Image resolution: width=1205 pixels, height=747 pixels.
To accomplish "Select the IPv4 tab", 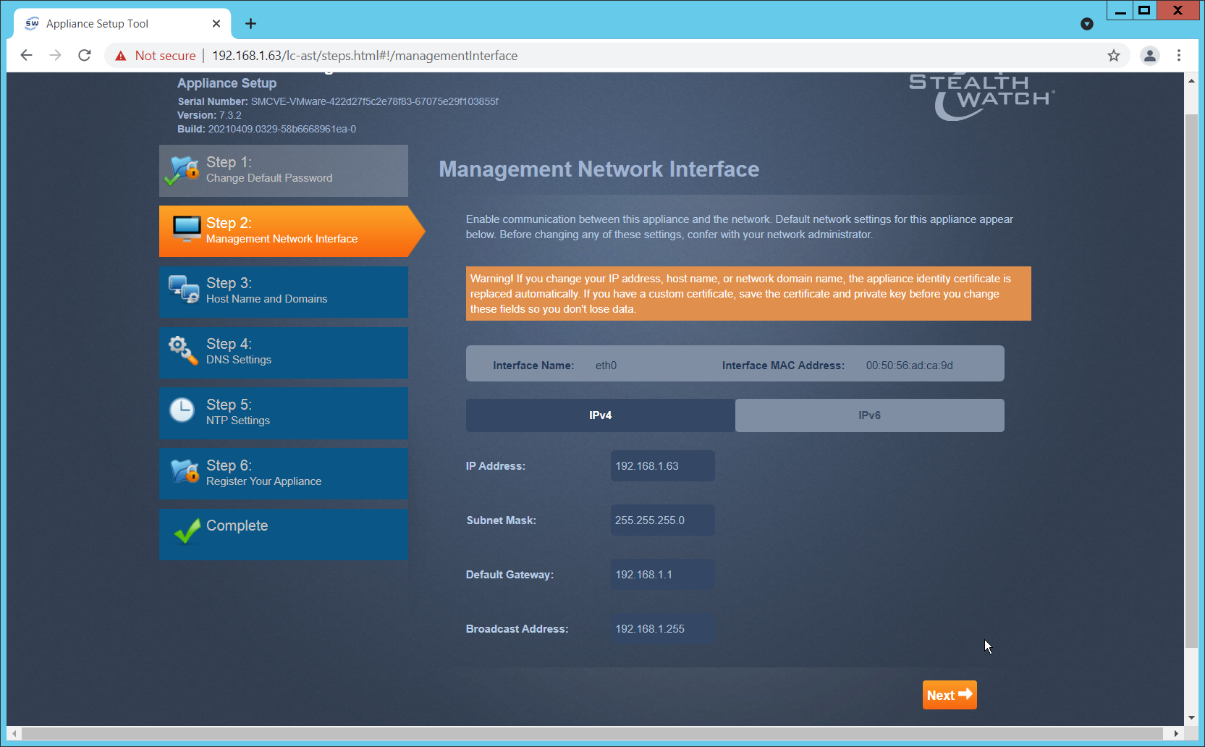I will (599, 415).
